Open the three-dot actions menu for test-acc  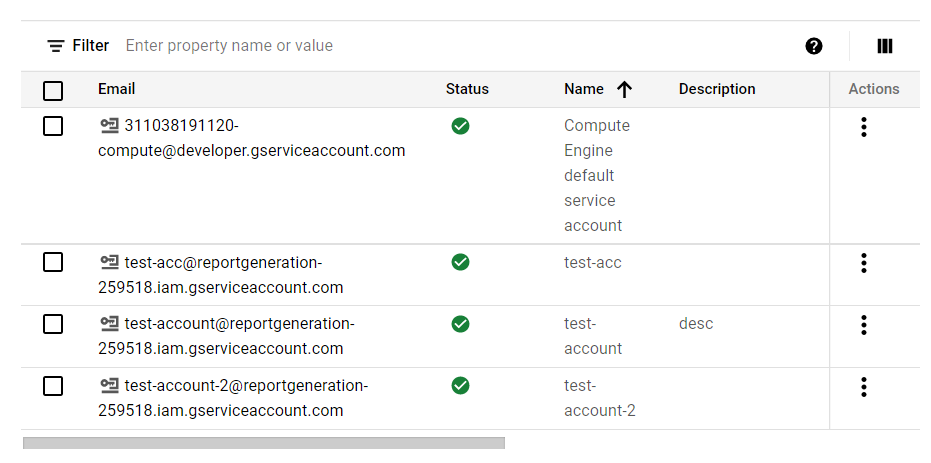pyautogui.click(x=864, y=263)
